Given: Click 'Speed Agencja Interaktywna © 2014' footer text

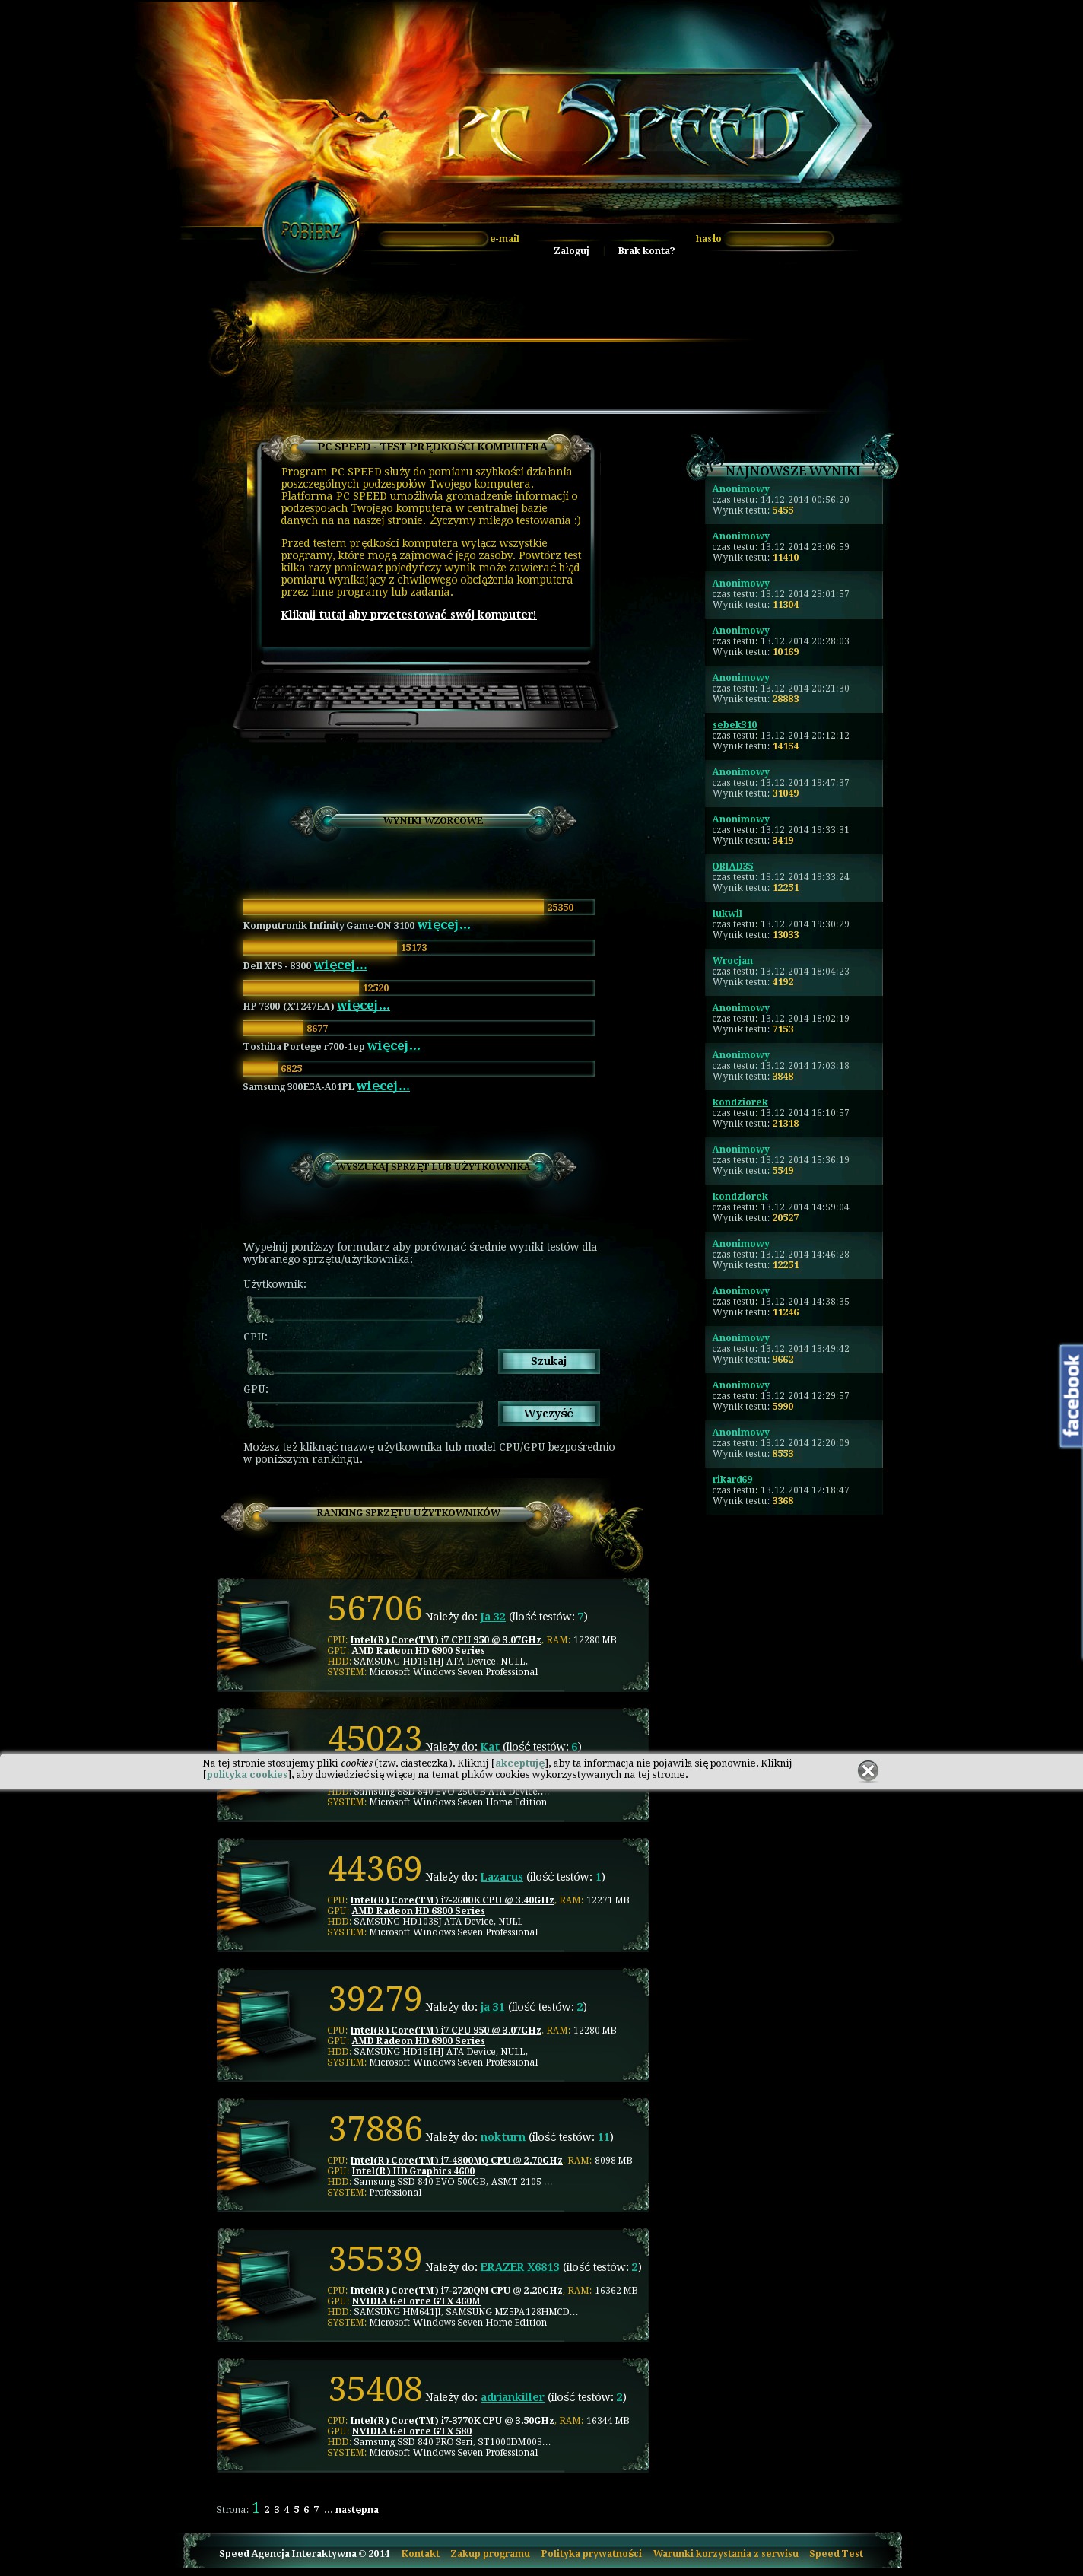Looking at the screenshot, I should click(304, 2553).
